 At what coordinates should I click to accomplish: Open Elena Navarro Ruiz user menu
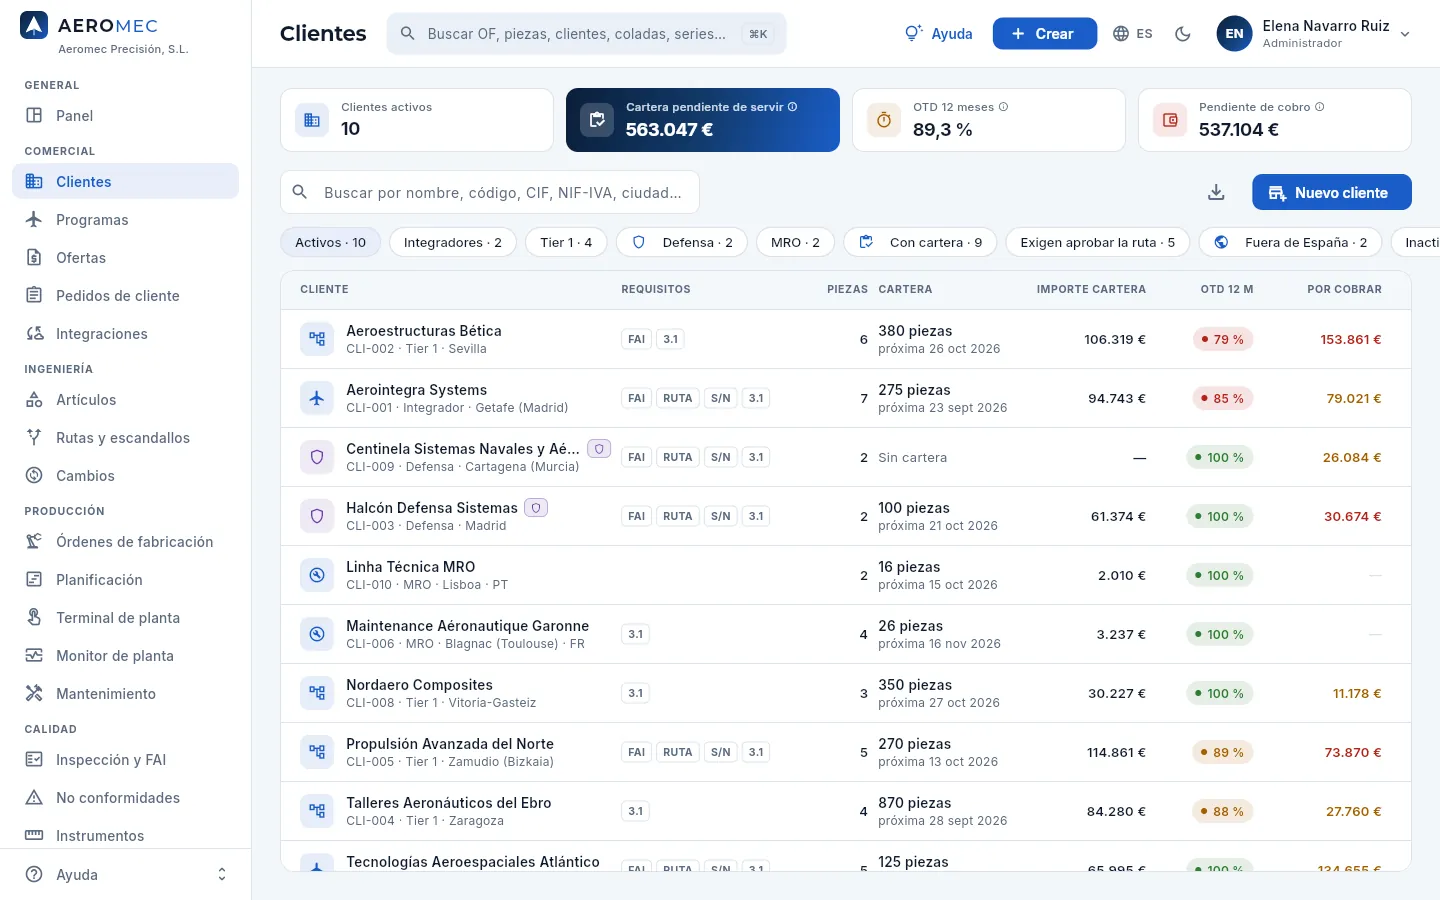click(1313, 34)
